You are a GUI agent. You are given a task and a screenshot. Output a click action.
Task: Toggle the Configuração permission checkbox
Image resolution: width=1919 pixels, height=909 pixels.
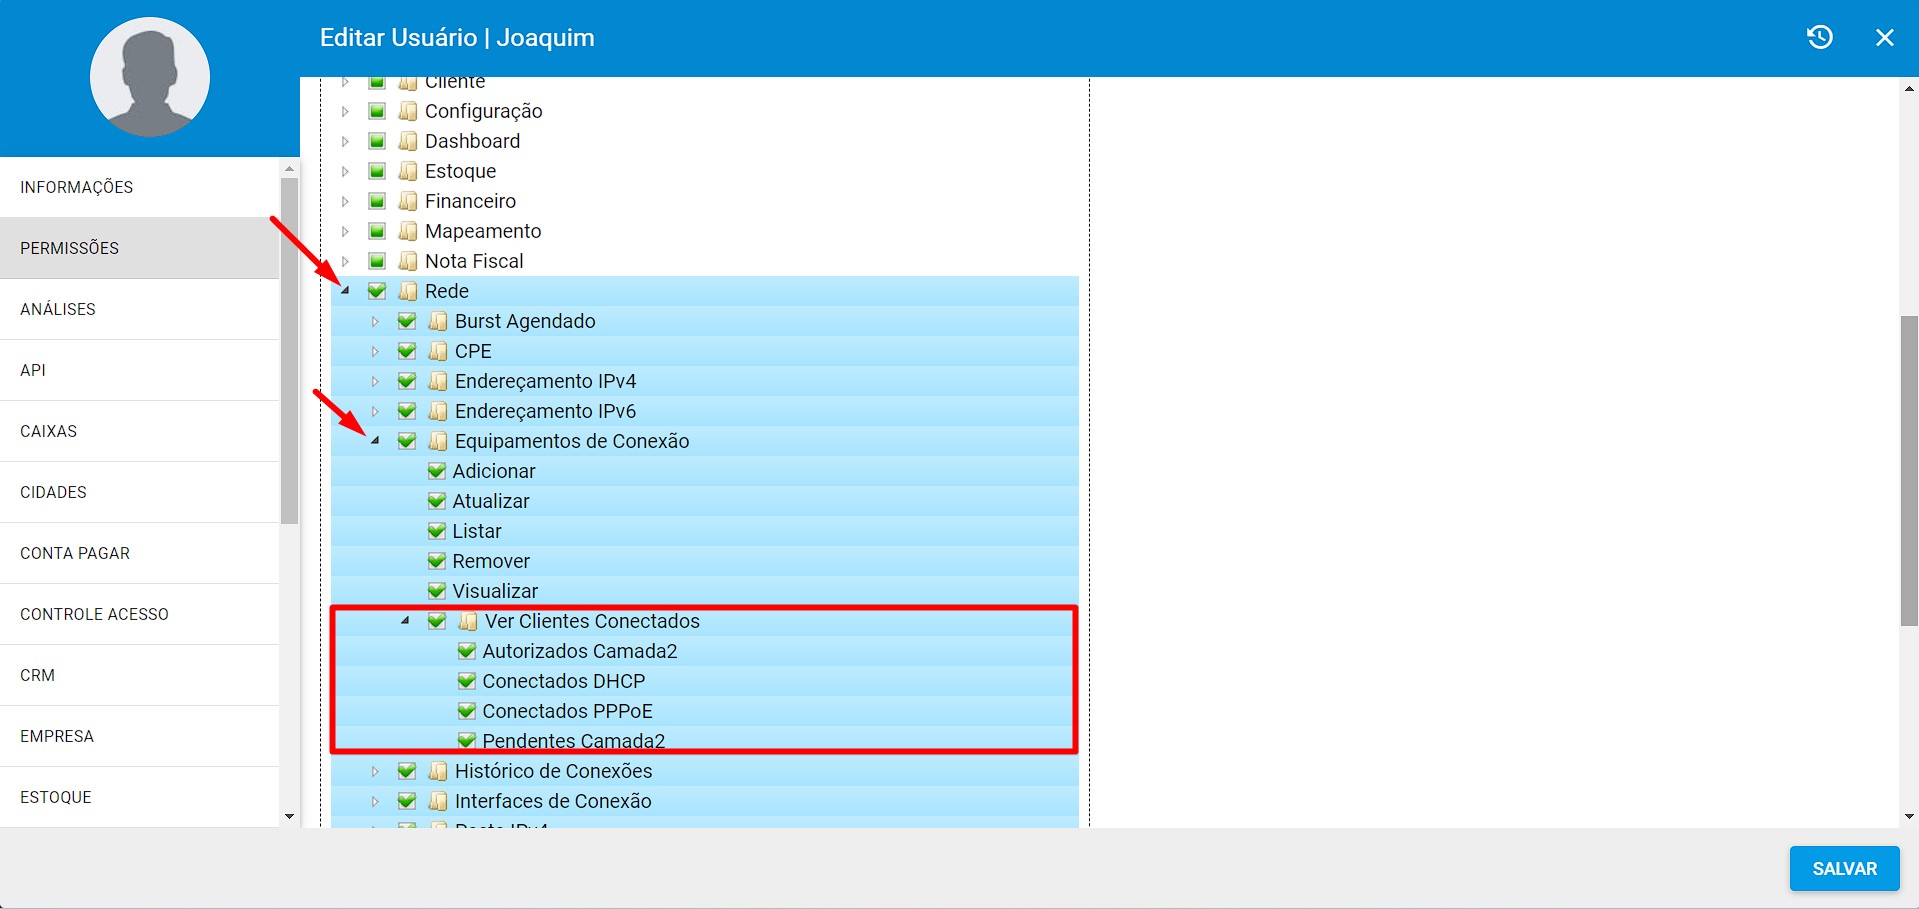(x=377, y=111)
